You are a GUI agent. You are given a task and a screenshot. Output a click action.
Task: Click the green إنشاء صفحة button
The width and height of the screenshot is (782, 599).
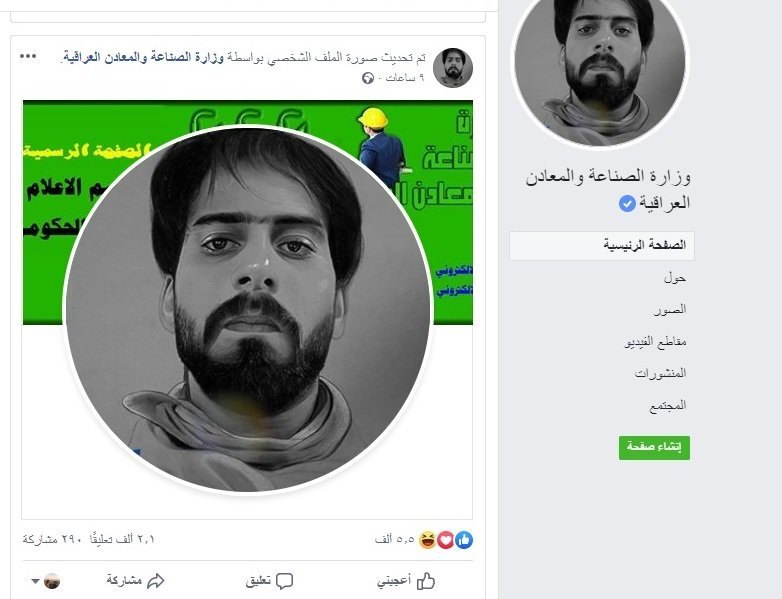coord(654,447)
